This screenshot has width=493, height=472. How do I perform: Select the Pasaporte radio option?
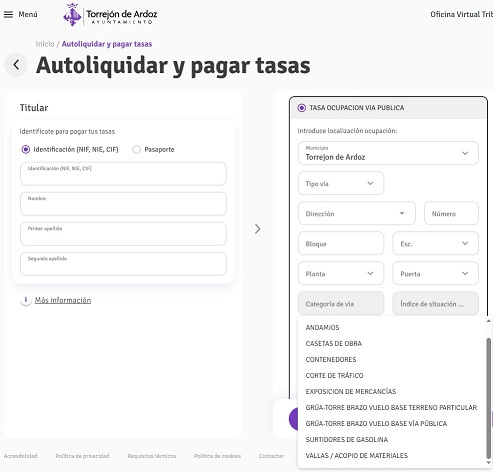(x=136, y=149)
